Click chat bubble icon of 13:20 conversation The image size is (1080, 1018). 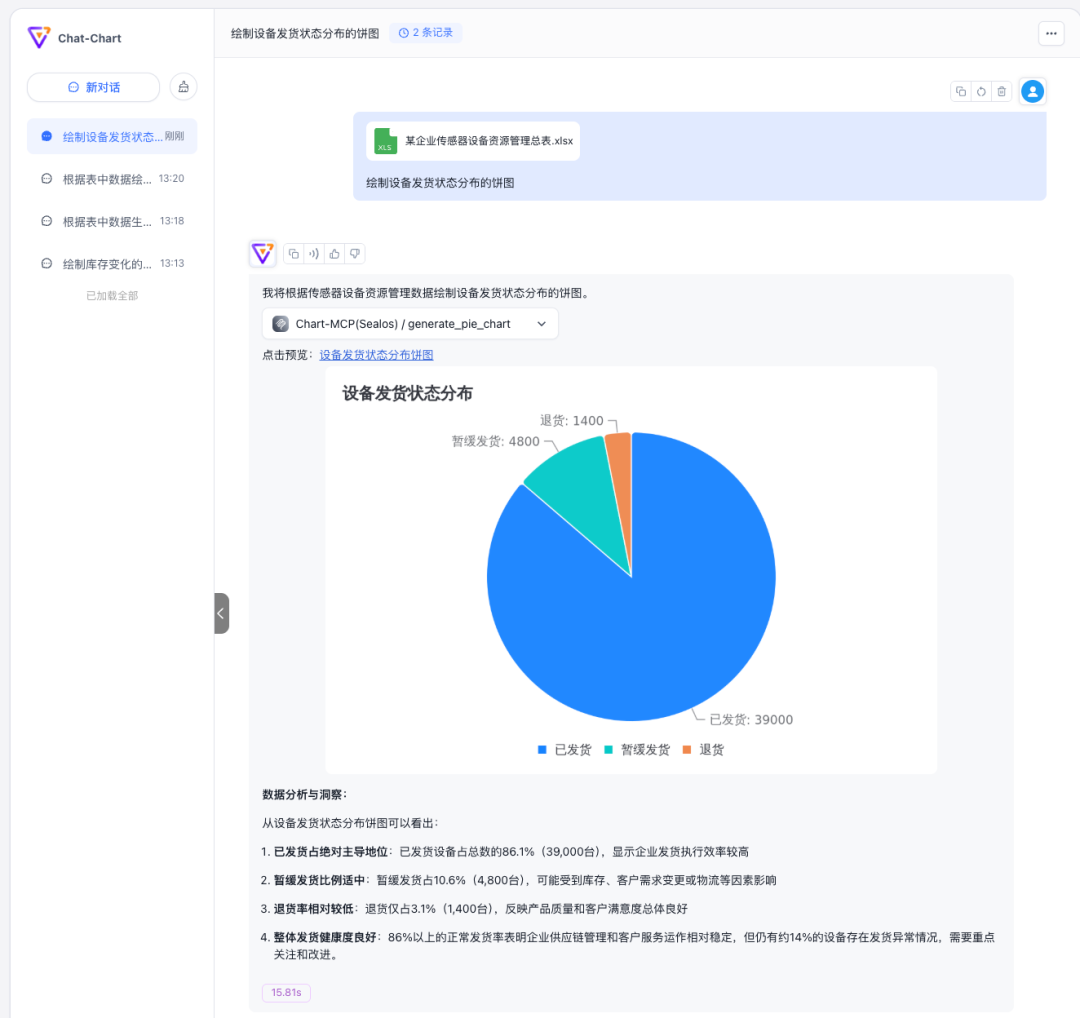[x=46, y=178]
